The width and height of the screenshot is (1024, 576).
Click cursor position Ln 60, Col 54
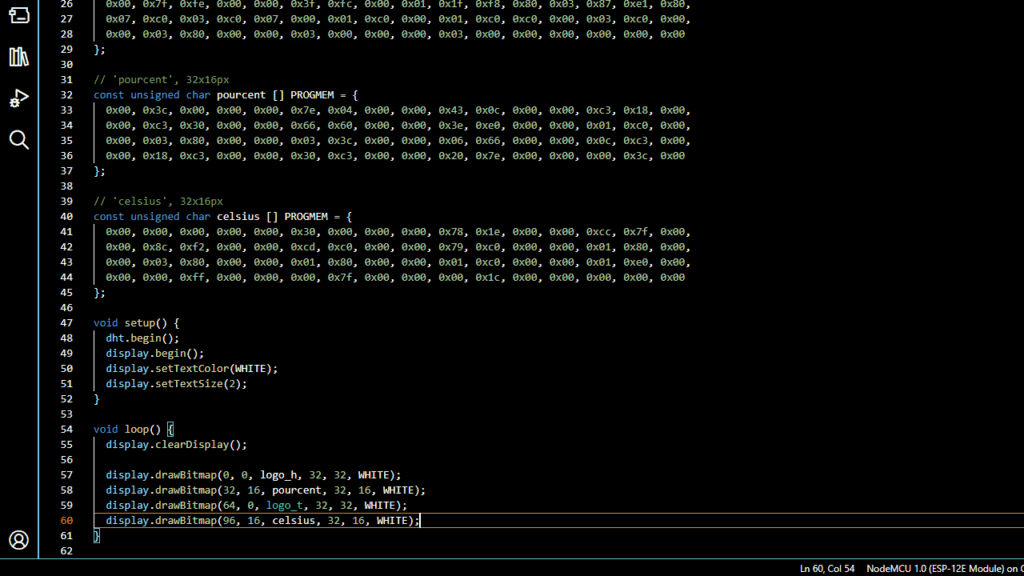coord(827,569)
